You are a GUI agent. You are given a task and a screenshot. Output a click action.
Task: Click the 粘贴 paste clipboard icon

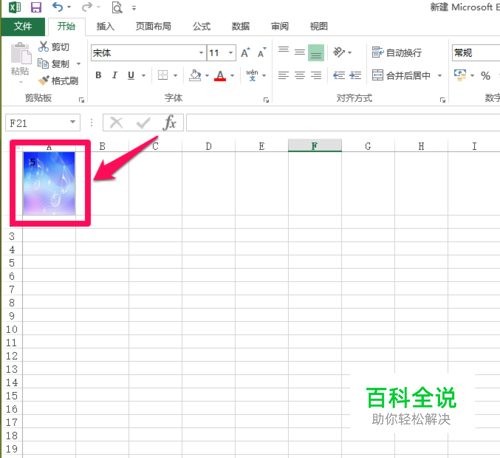(21, 53)
